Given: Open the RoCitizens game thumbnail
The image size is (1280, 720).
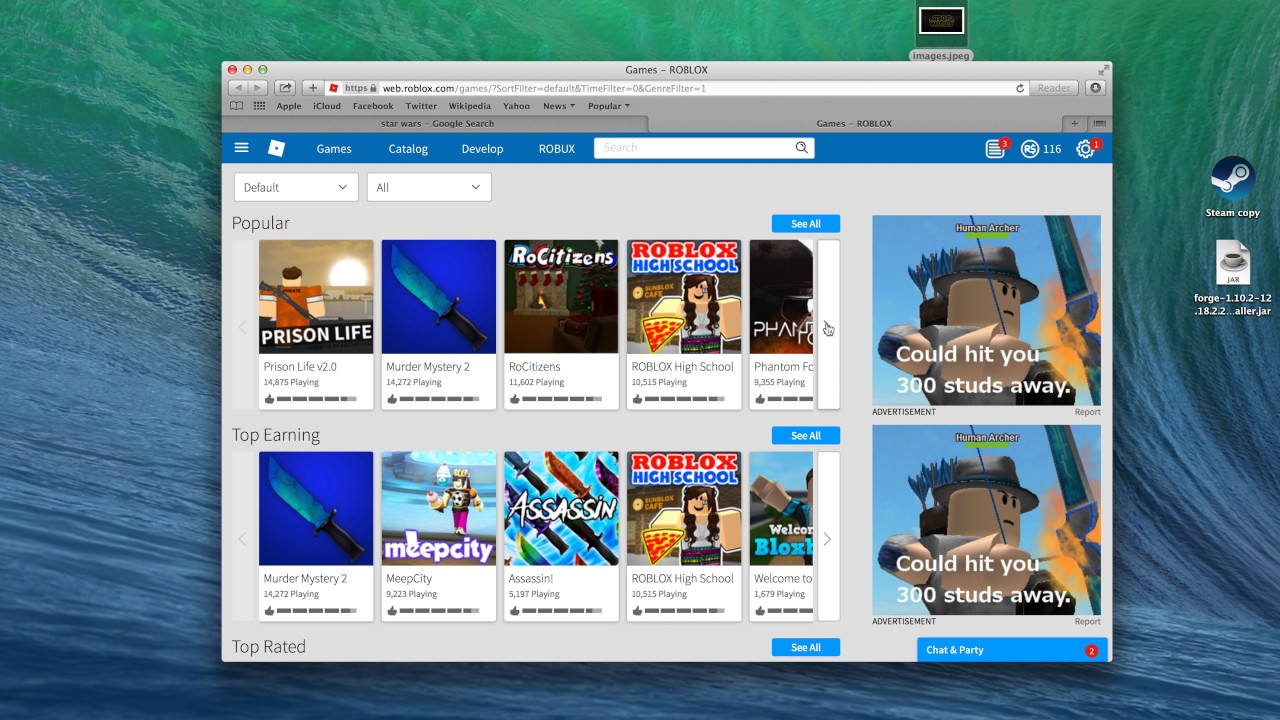Looking at the screenshot, I should [x=562, y=297].
